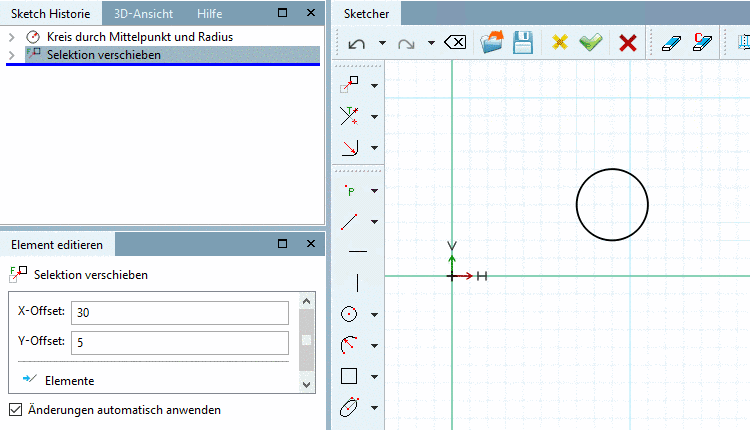Expand the Selektion verschieben history entry
This screenshot has width=750, height=430.
click(x=12, y=55)
